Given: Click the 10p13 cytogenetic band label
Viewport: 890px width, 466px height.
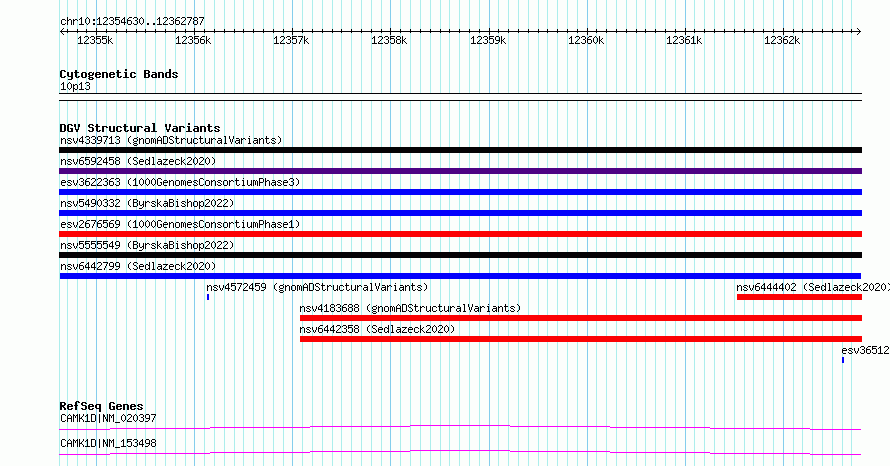Looking at the screenshot, I should coord(75,86).
